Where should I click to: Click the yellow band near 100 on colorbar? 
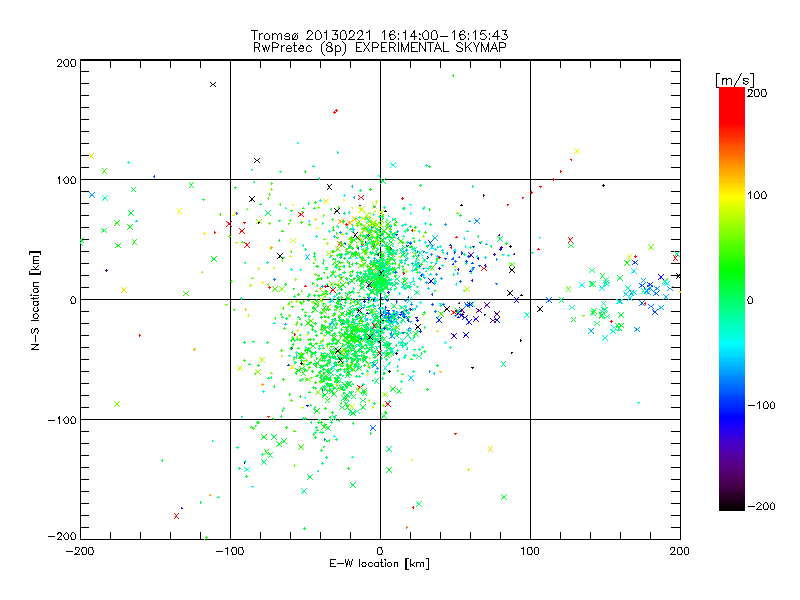click(x=732, y=196)
